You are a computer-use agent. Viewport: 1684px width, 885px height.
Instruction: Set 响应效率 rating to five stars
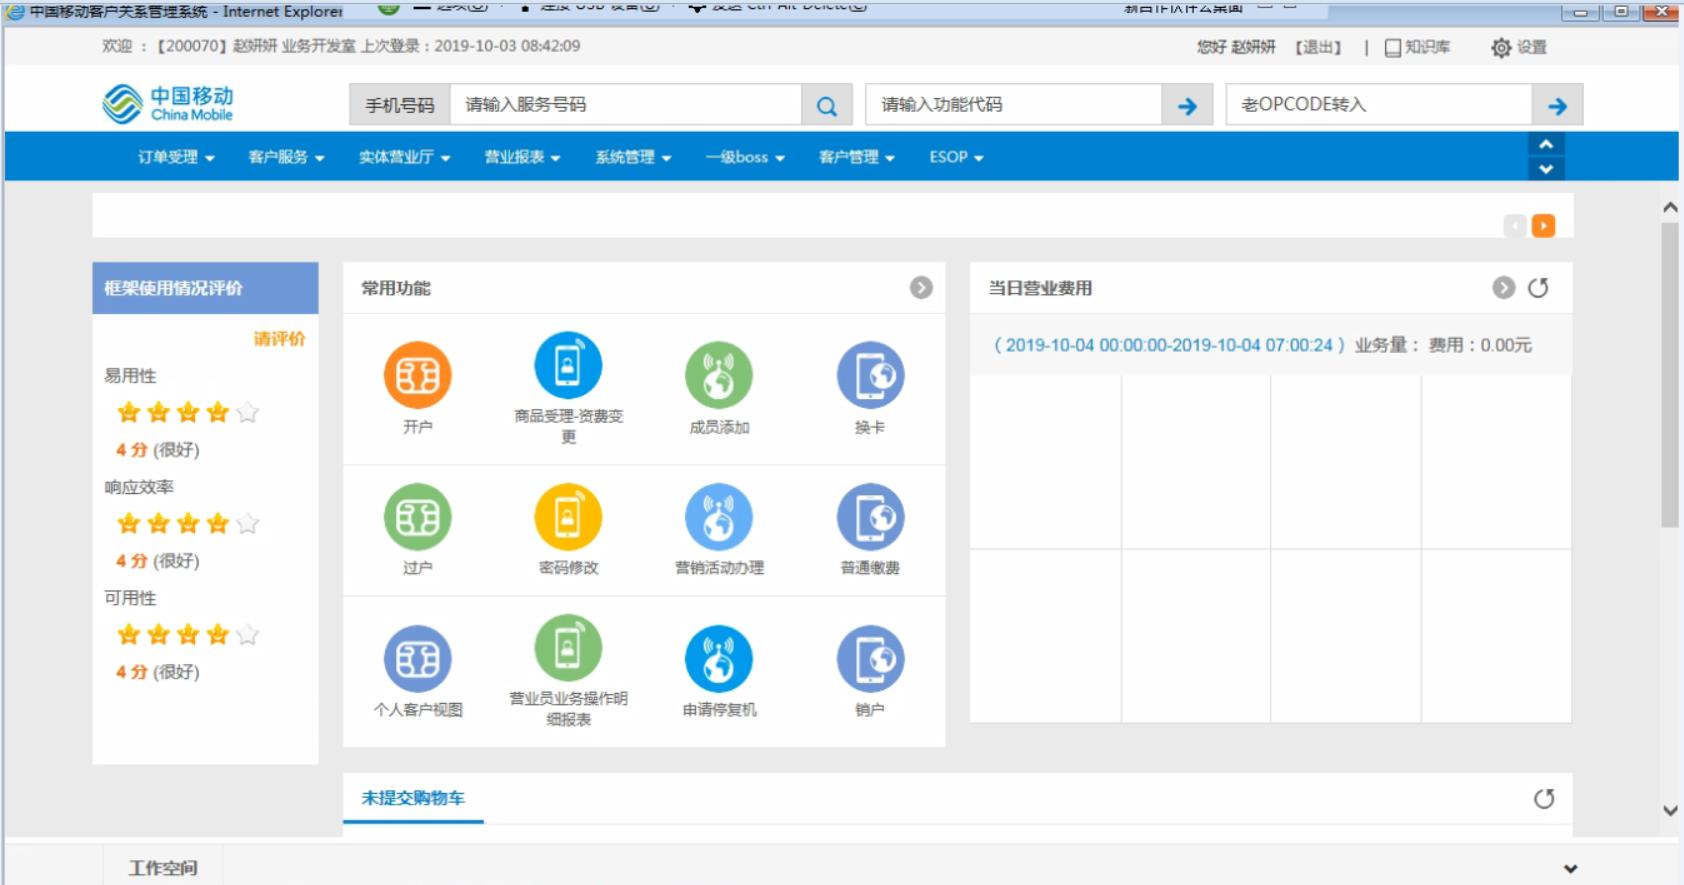click(x=248, y=523)
